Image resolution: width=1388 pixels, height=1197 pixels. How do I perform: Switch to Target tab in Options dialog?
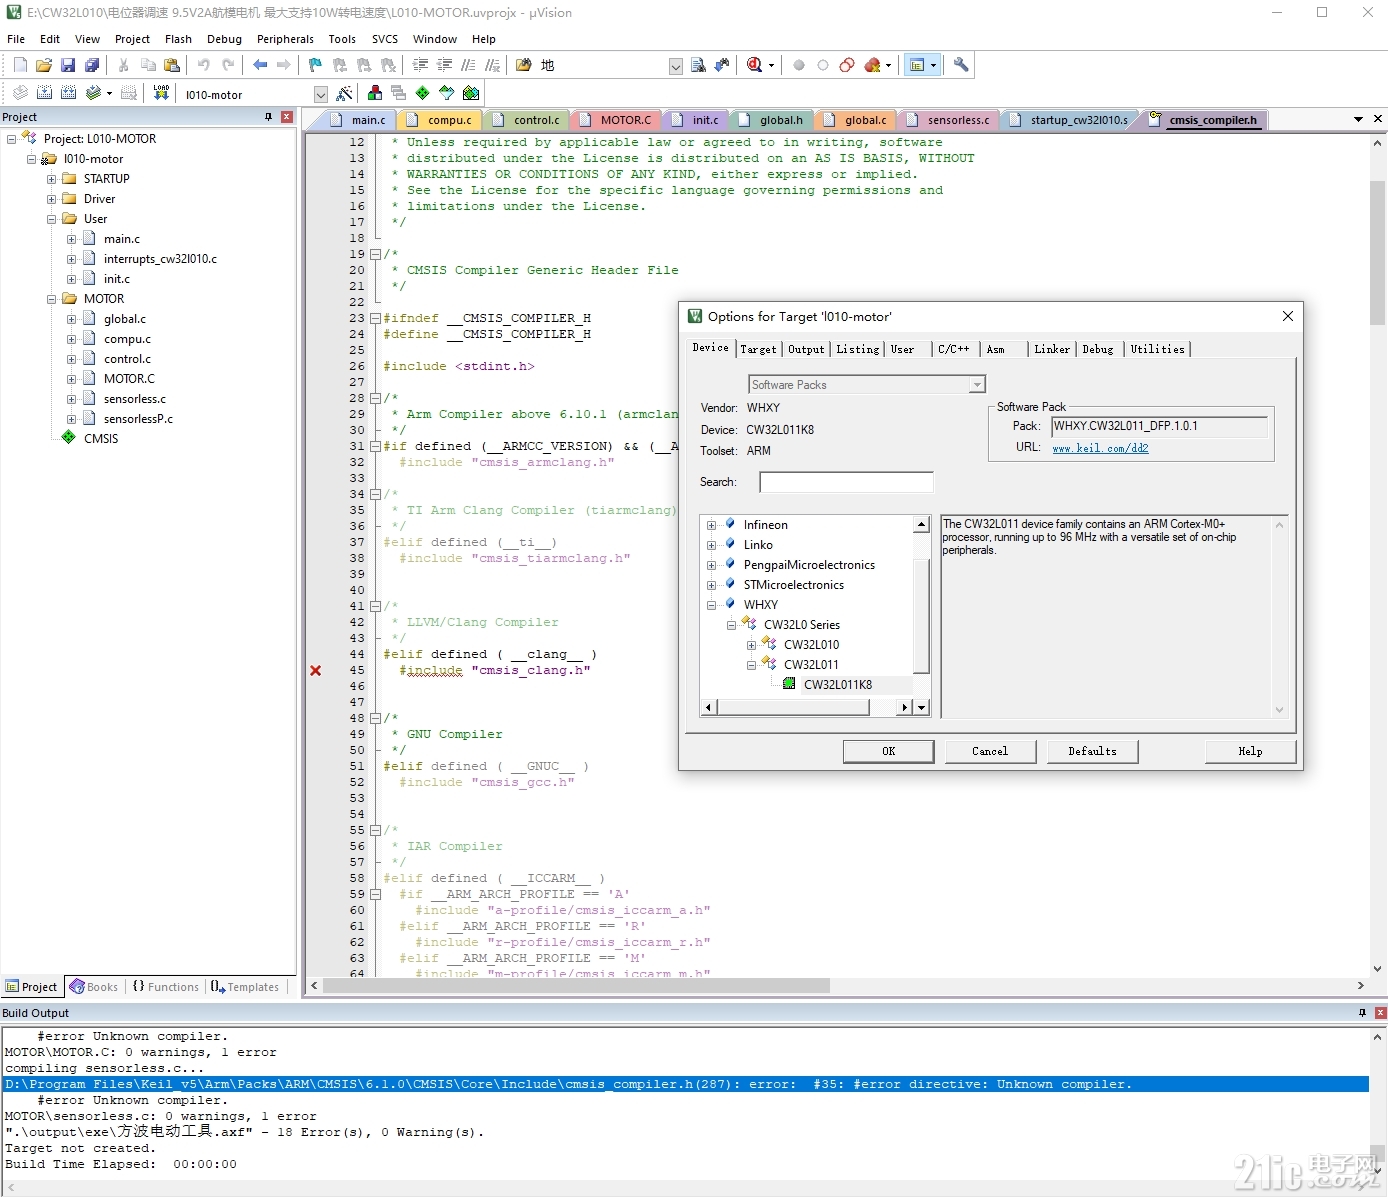click(758, 349)
